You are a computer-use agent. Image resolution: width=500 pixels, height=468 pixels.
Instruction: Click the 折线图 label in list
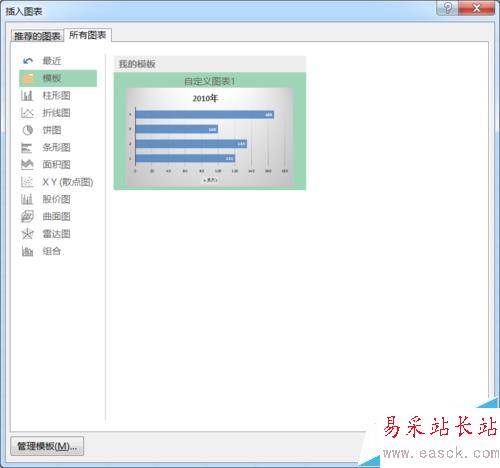(56, 113)
